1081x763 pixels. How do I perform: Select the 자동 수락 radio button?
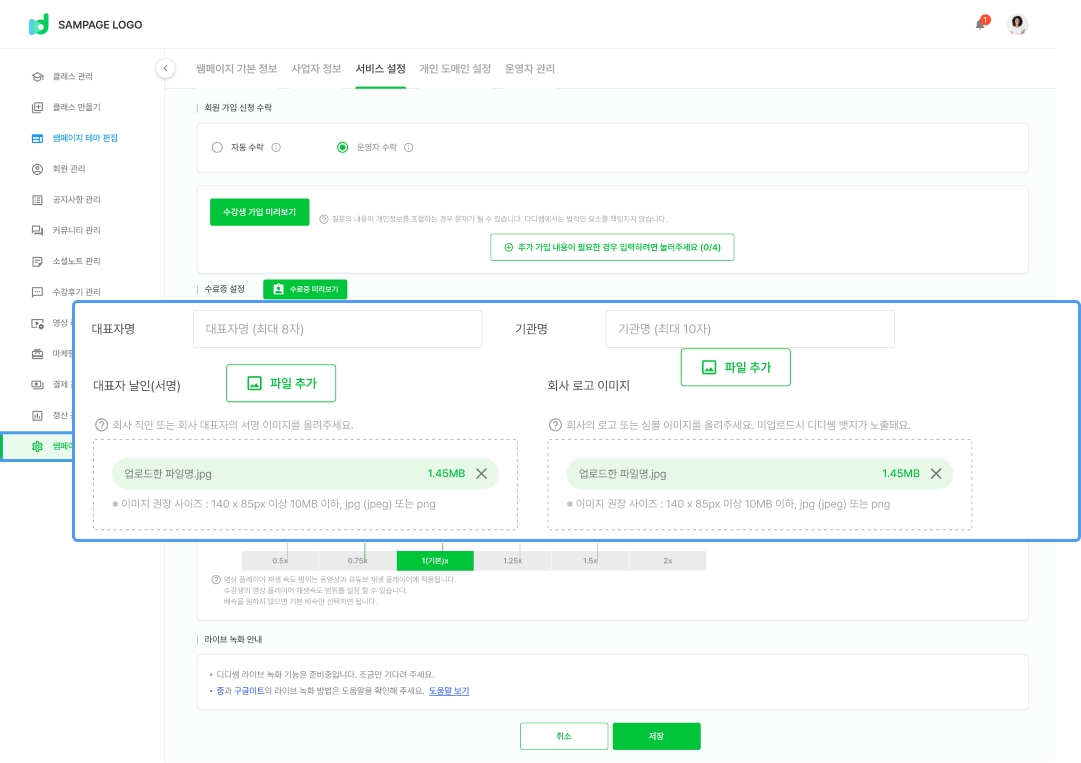pos(218,147)
